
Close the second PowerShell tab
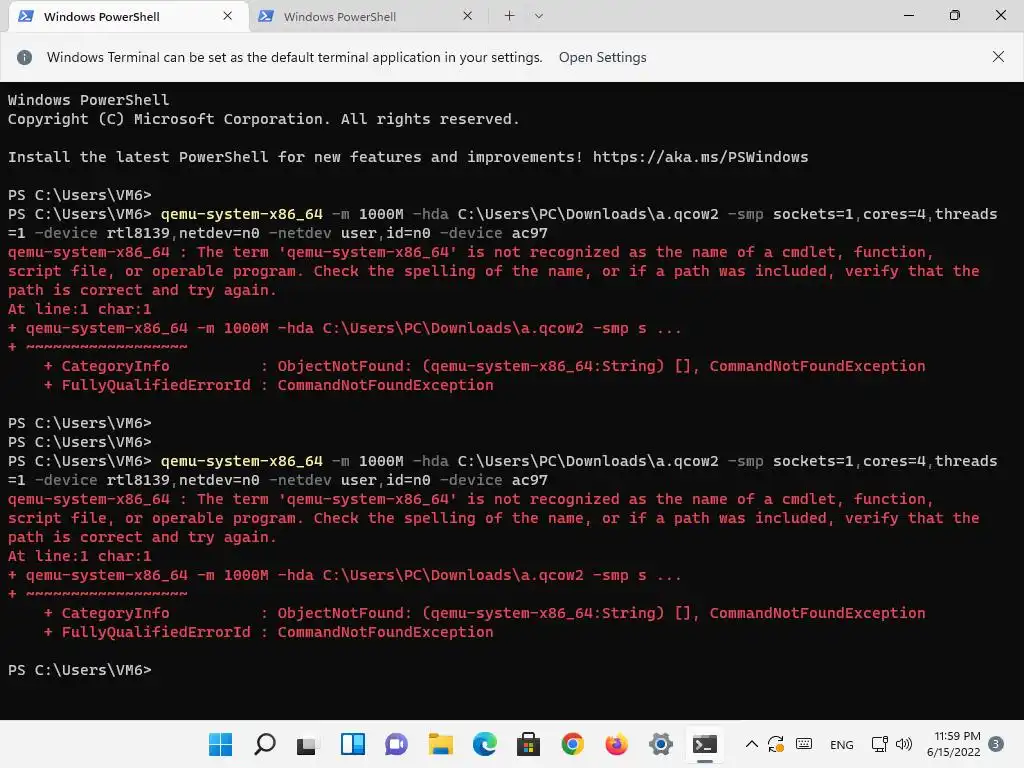point(468,16)
